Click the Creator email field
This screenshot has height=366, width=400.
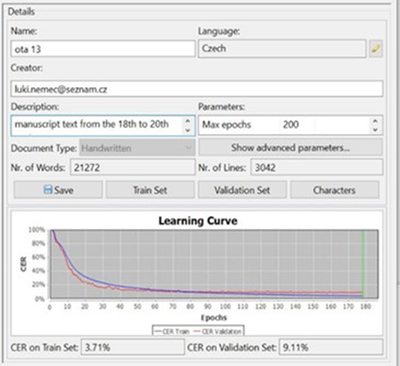197,89
